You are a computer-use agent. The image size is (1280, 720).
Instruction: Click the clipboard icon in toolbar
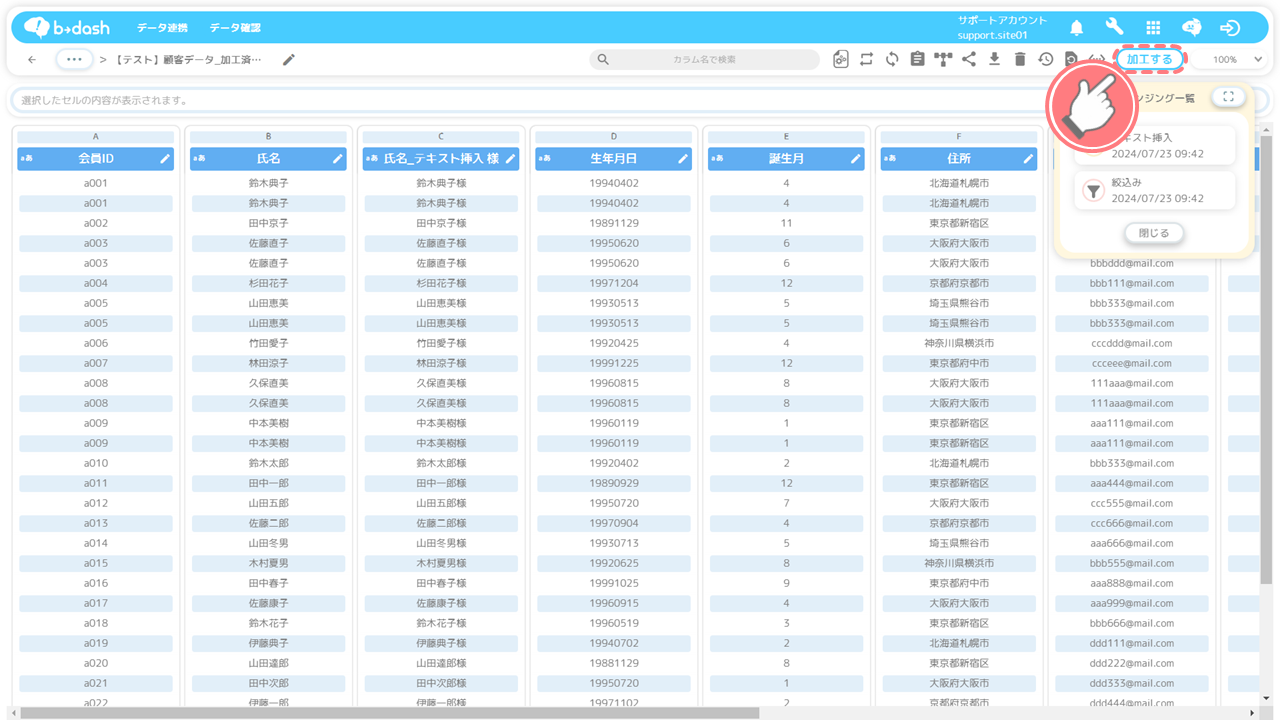point(917,60)
